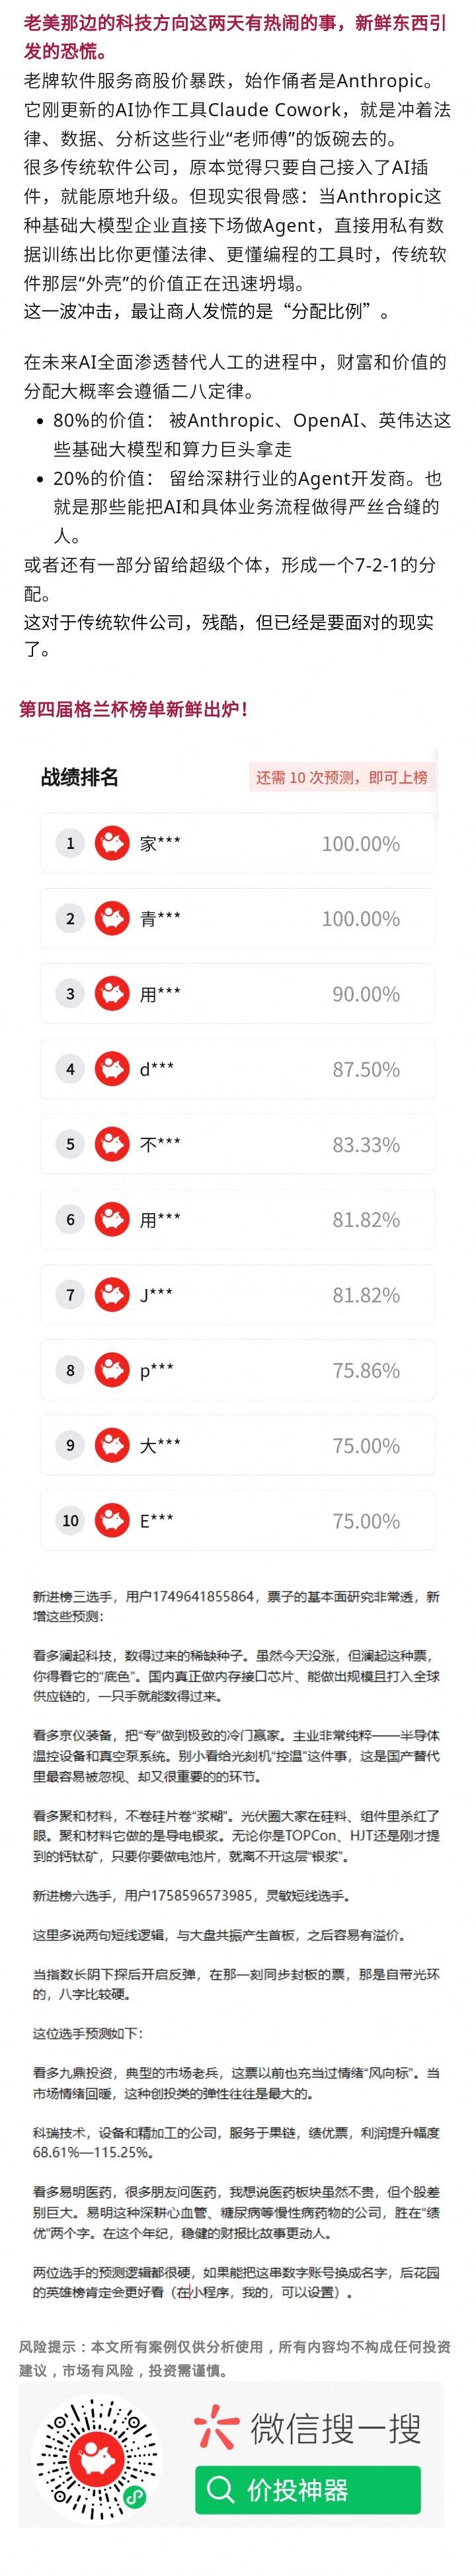Click the pig avatar beside 家***
This screenshot has height=2576, width=476.
pyautogui.click(x=112, y=843)
